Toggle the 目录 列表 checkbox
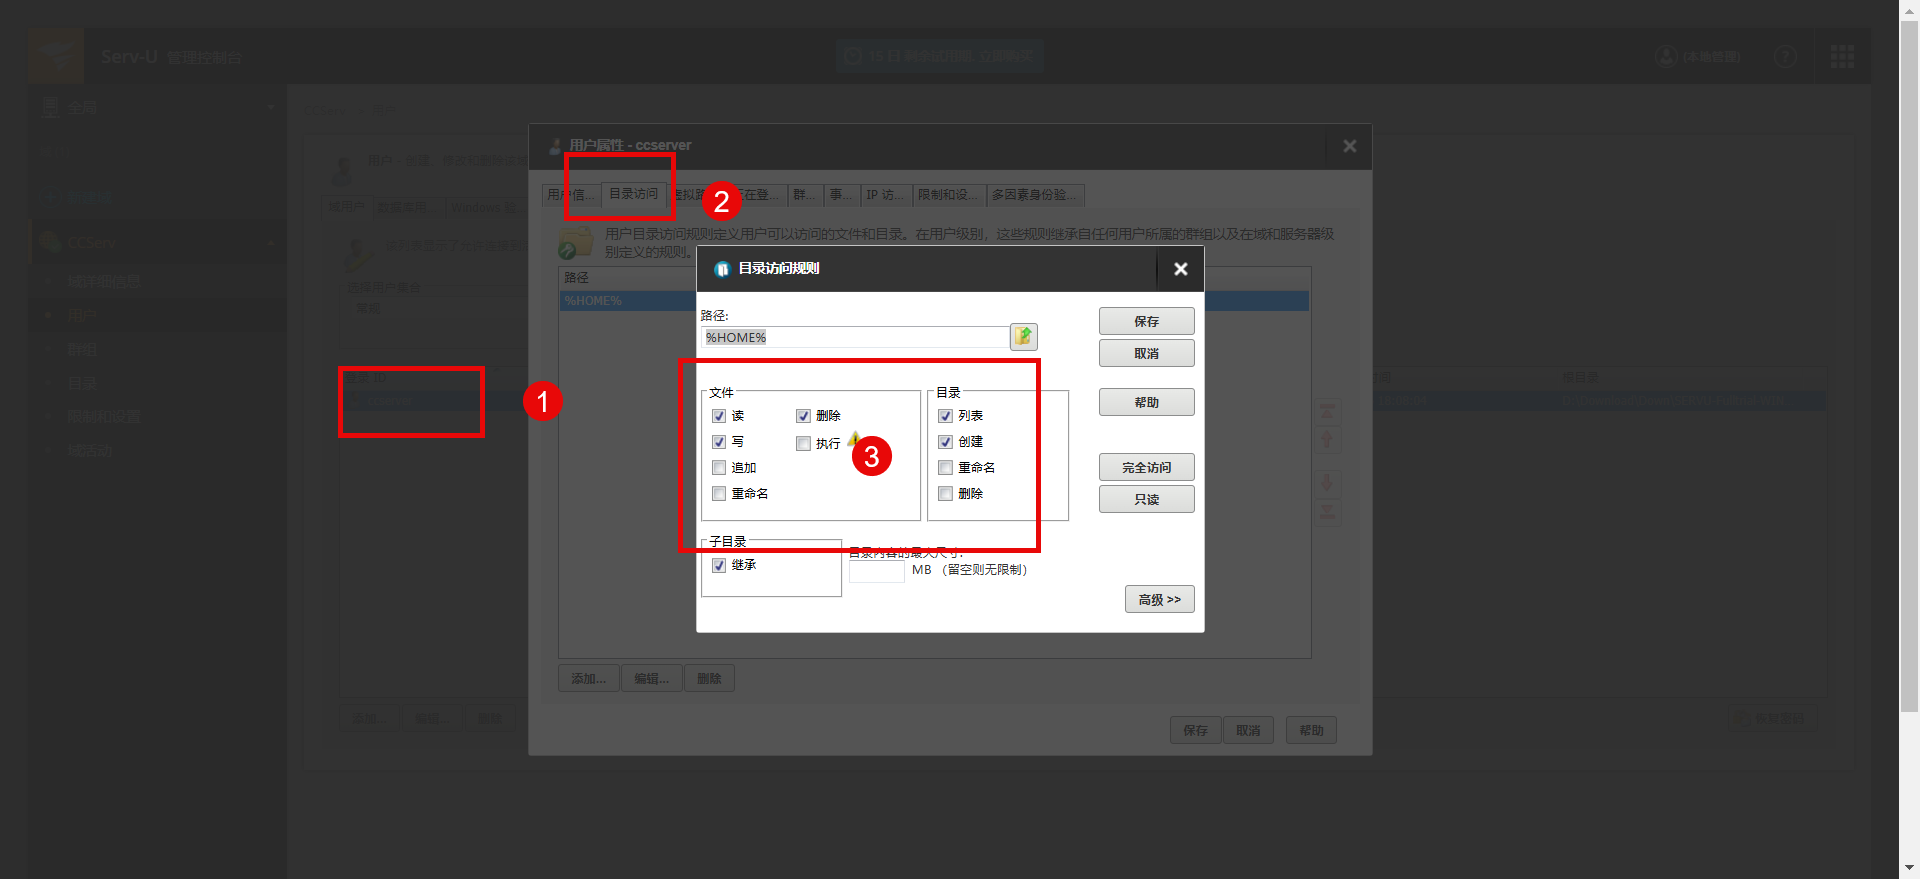The image size is (1920, 879). (945, 416)
